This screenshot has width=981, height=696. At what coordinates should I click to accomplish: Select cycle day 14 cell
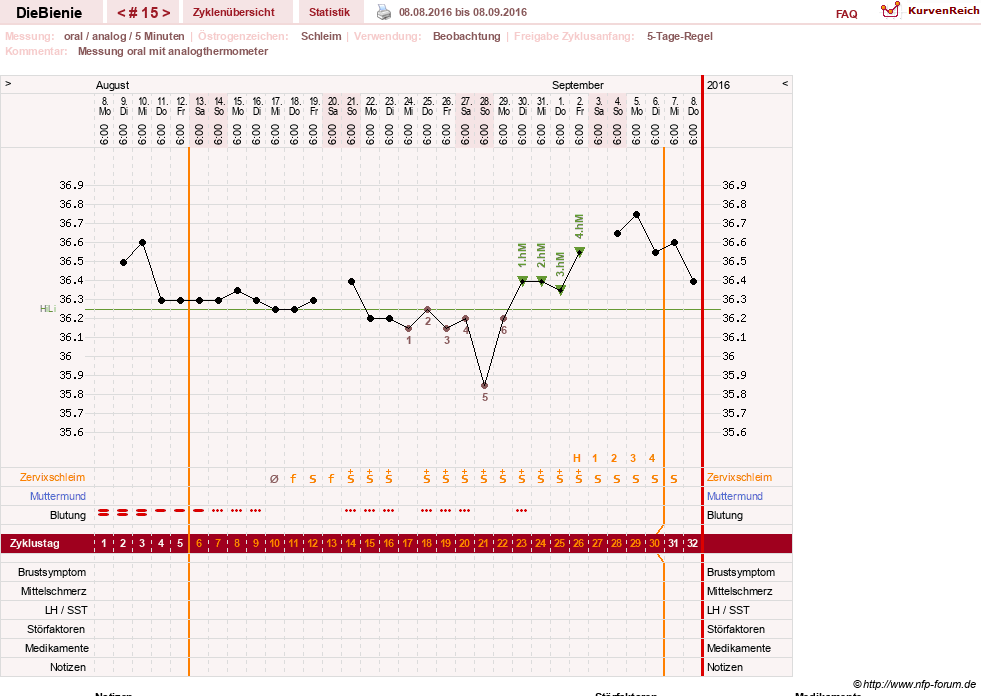point(350,543)
